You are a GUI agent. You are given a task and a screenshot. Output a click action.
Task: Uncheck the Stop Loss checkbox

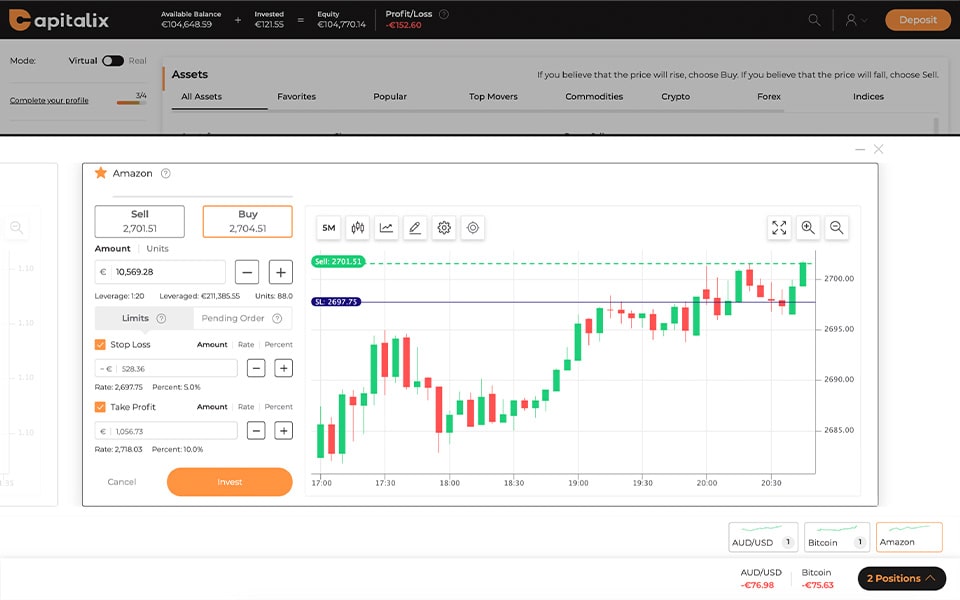coord(100,345)
